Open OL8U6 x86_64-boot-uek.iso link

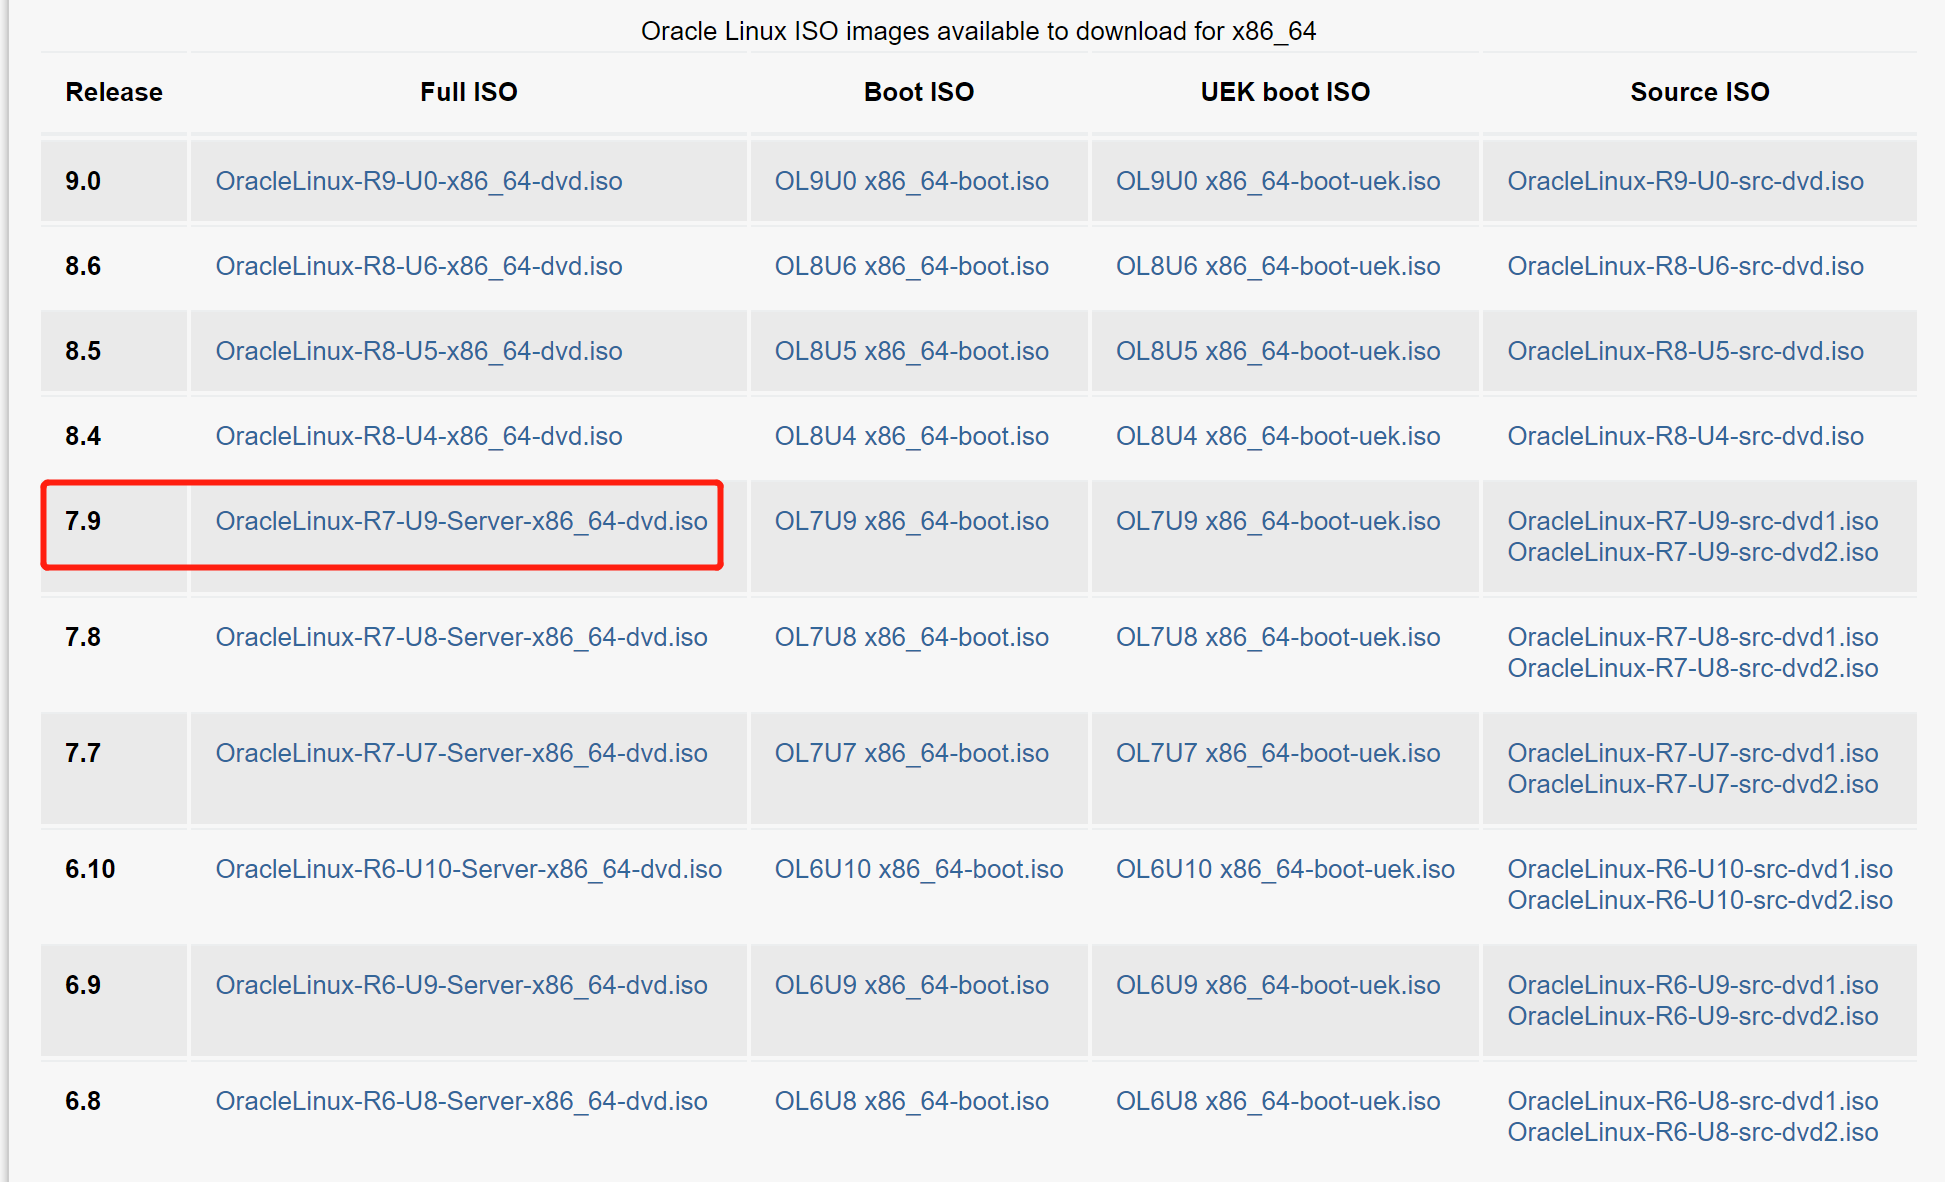pyautogui.click(x=1277, y=266)
